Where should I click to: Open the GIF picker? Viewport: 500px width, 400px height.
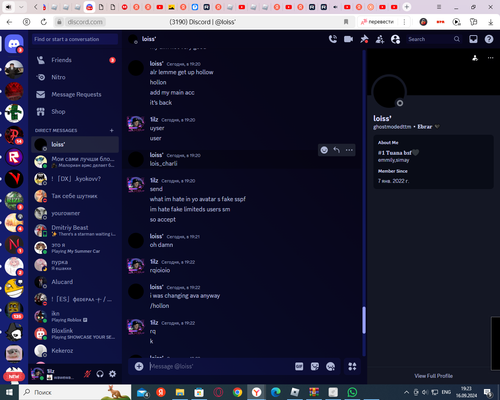(299, 367)
